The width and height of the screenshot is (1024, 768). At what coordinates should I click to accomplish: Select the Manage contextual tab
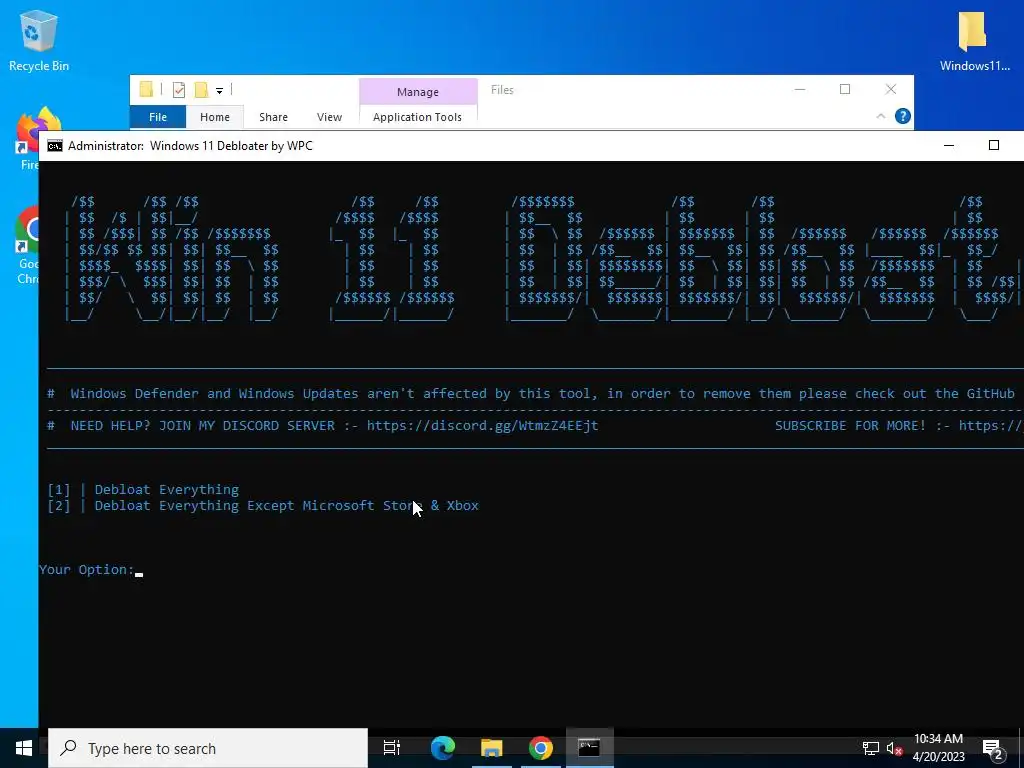[x=418, y=92]
